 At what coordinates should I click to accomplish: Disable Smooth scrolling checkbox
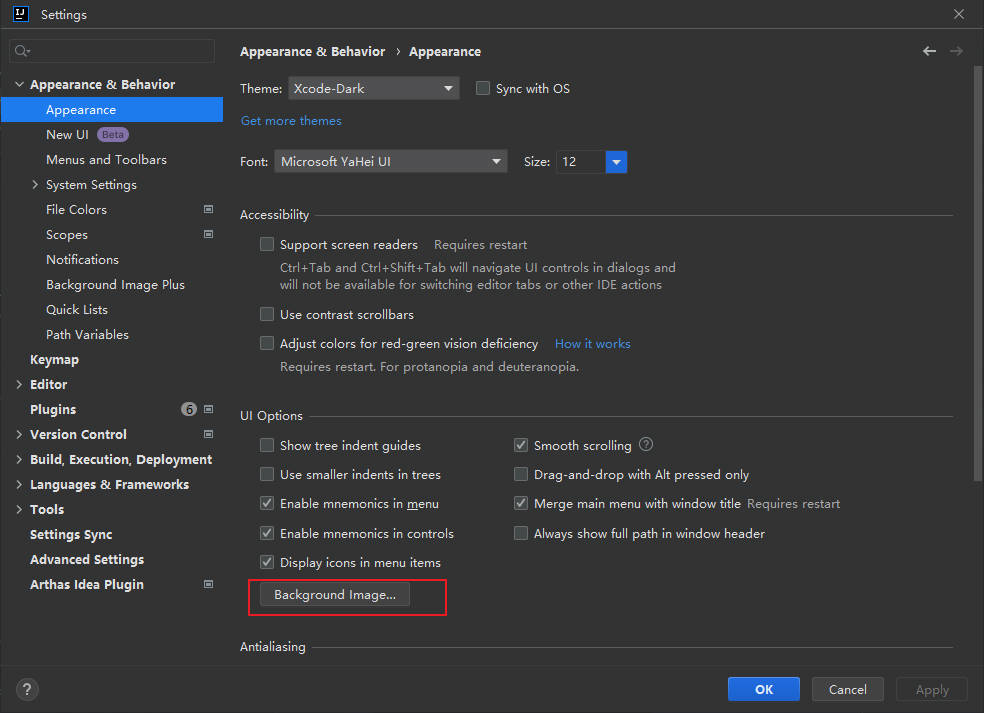click(521, 445)
